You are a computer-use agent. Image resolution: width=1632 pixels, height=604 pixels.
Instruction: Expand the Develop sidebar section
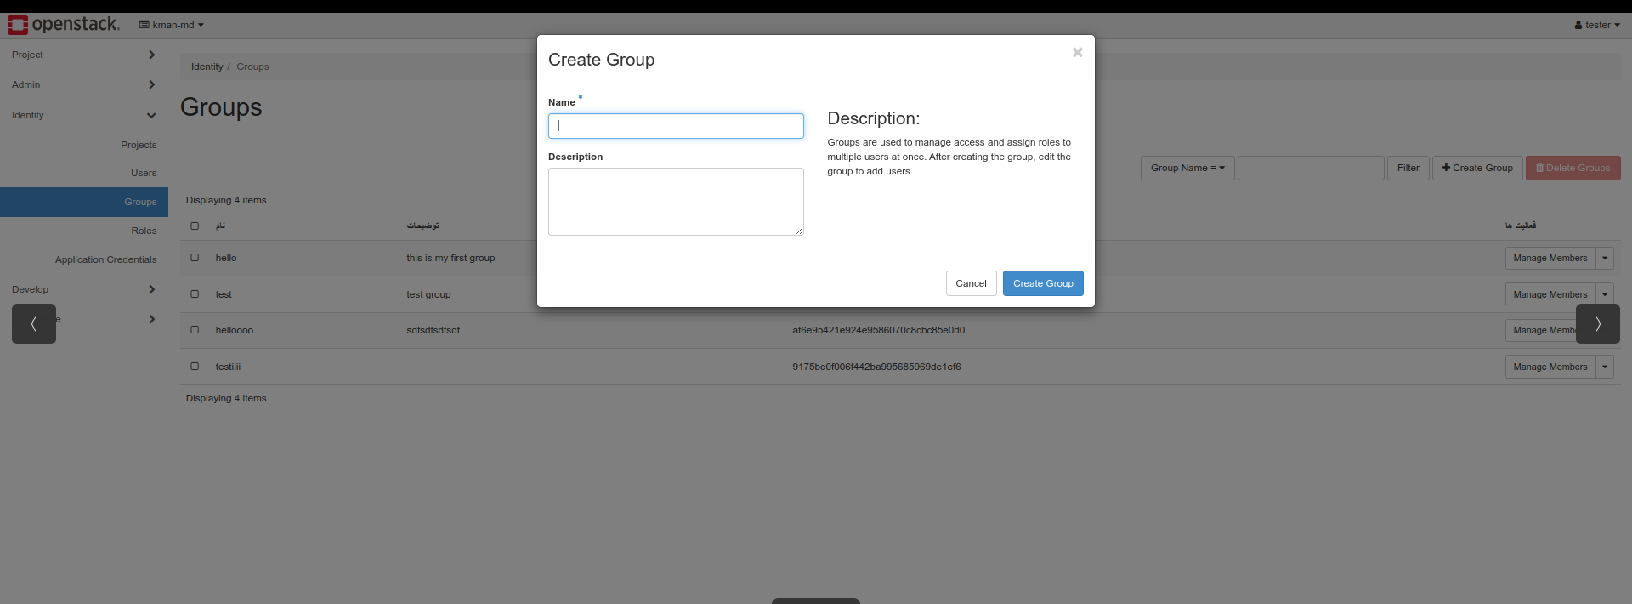pos(84,290)
